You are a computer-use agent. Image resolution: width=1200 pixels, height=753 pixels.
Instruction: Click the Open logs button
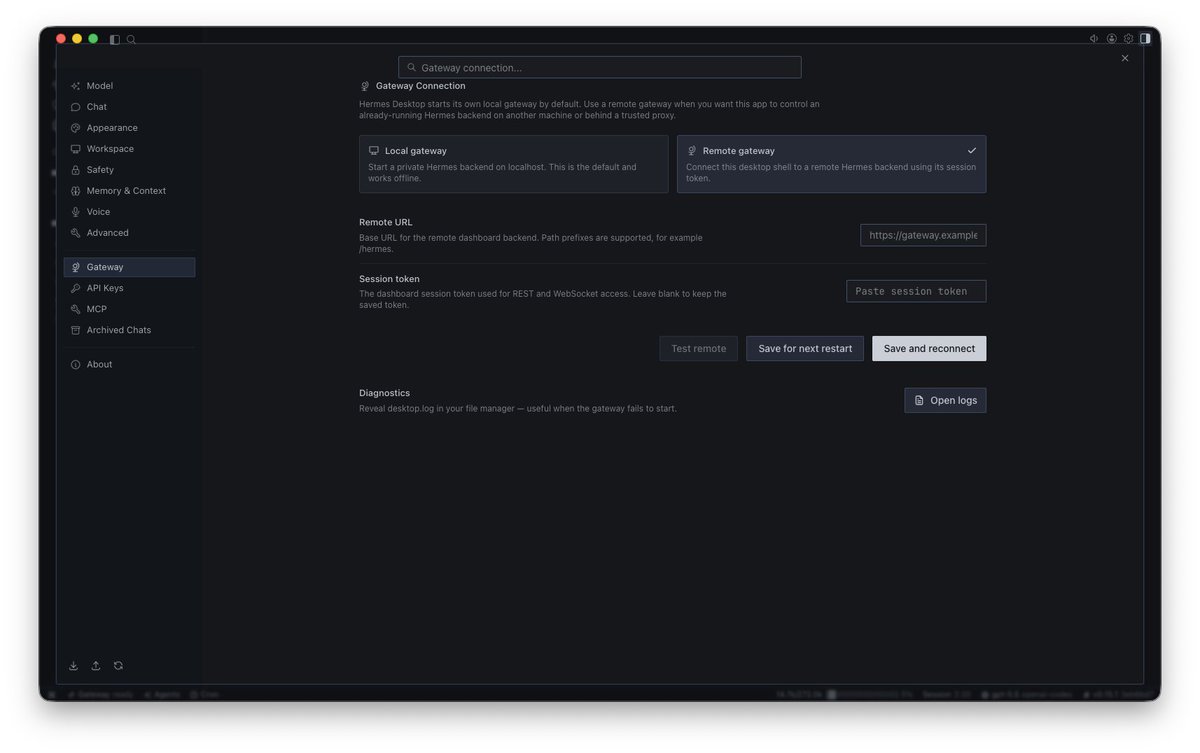pyautogui.click(x=945, y=400)
